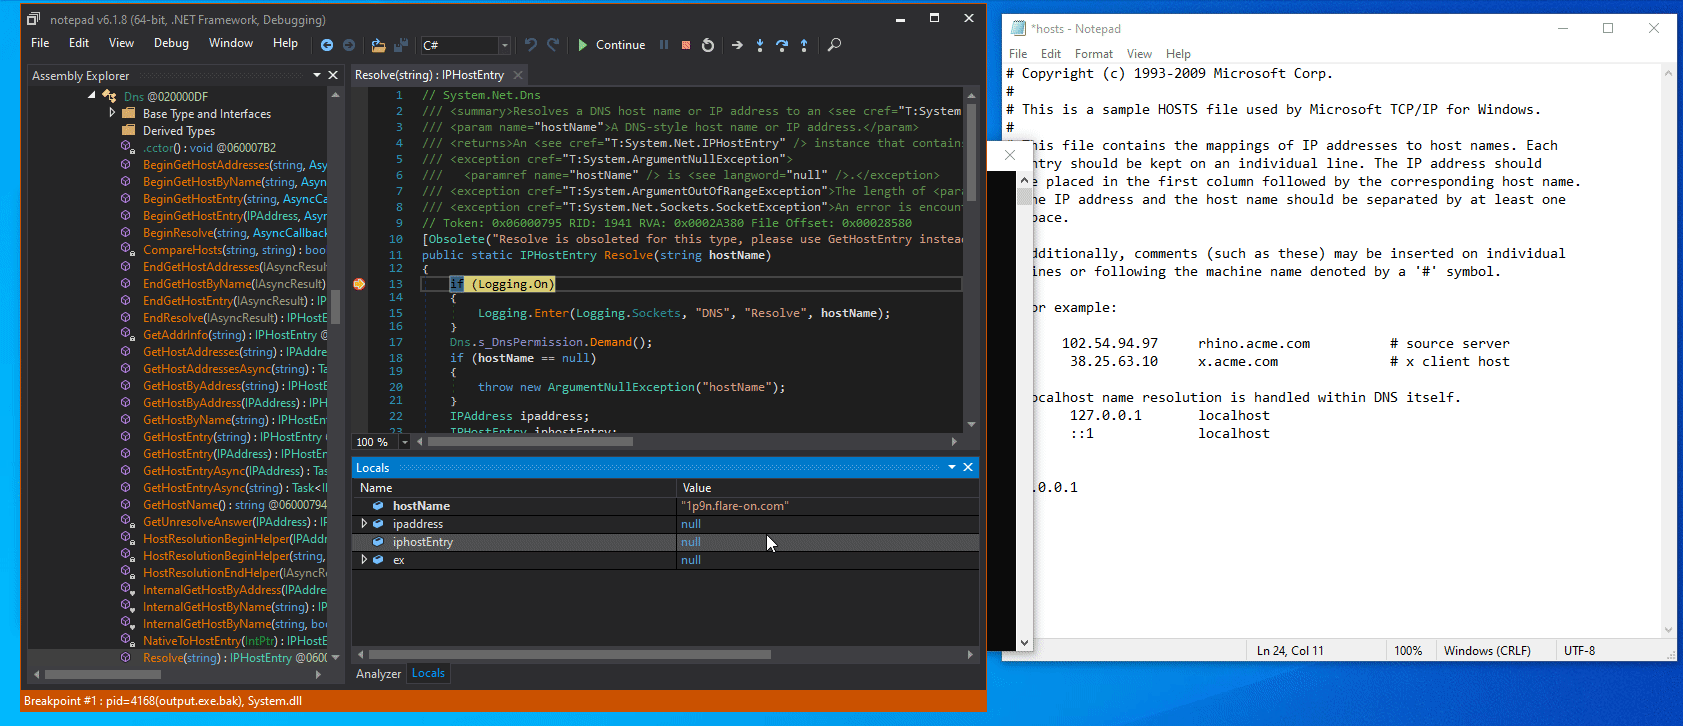Select NativeToHostEntry method in tree

pyautogui.click(x=234, y=641)
